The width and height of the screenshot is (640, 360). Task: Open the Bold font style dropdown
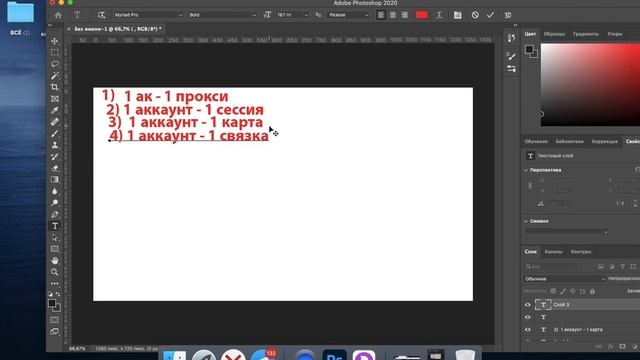(222, 15)
